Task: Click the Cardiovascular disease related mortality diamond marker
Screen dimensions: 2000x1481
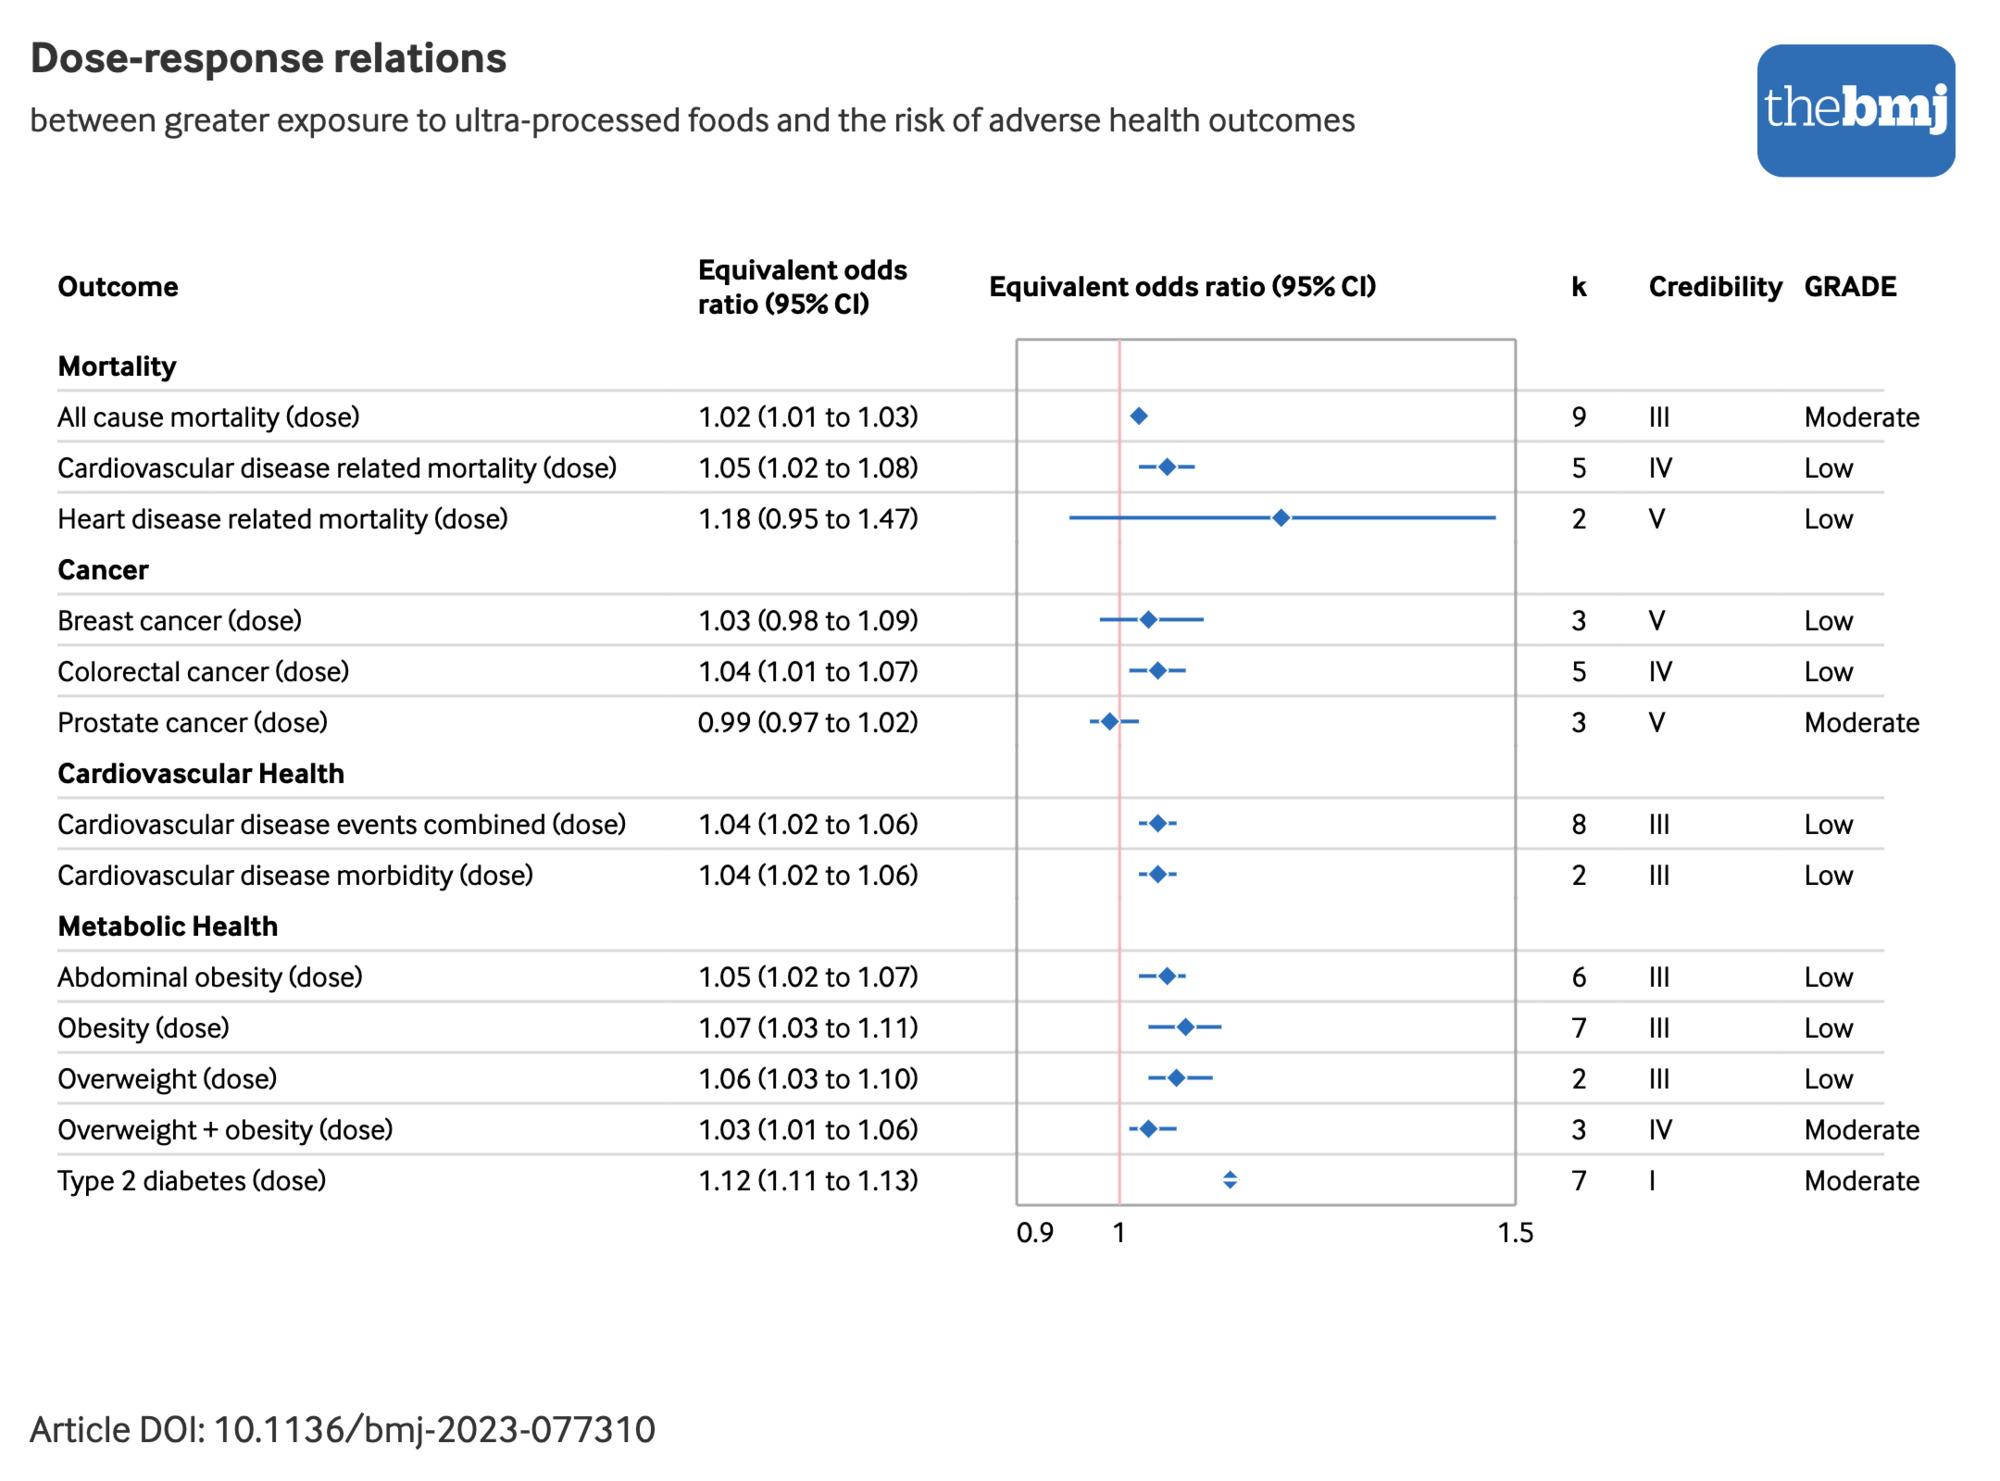Action: pos(1166,467)
